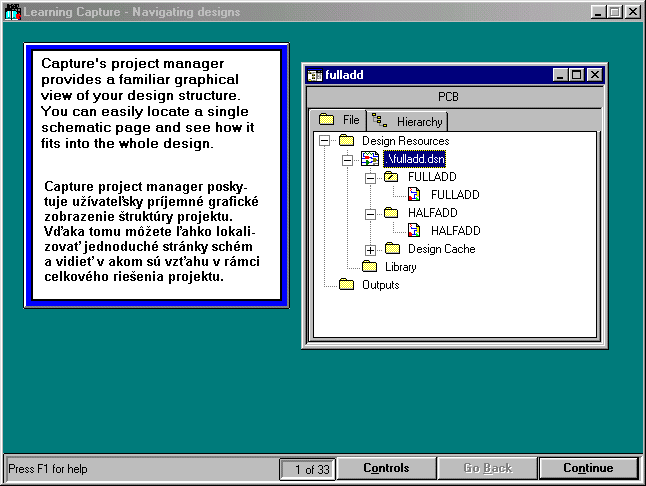Click the fulladd window title bar icon
Viewport: 646px width, 486px height.
click(314, 75)
